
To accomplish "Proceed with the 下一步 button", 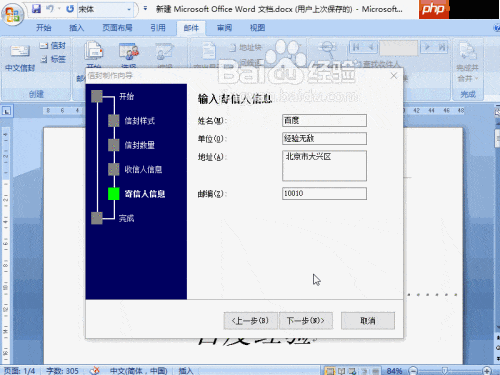I will (x=306, y=321).
